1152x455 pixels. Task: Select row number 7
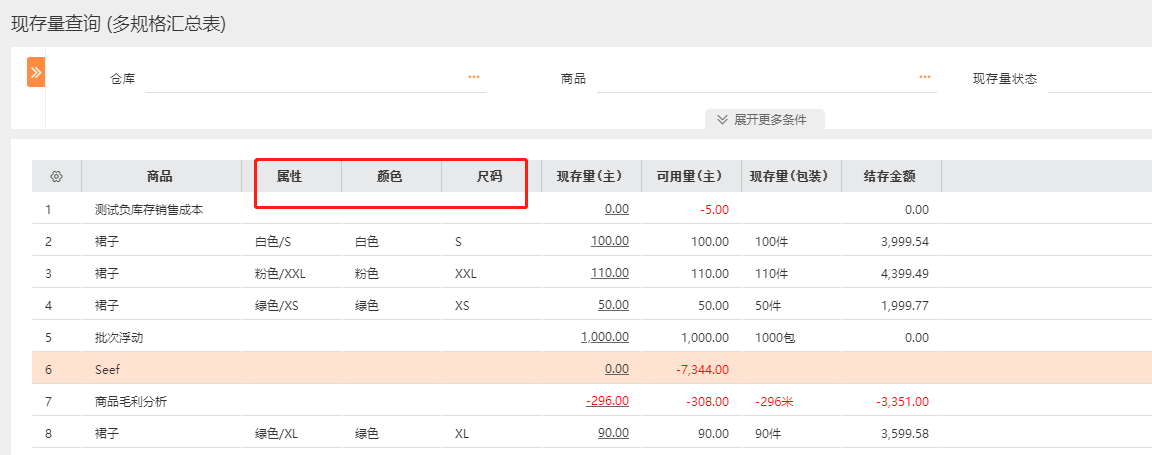point(48,401)
